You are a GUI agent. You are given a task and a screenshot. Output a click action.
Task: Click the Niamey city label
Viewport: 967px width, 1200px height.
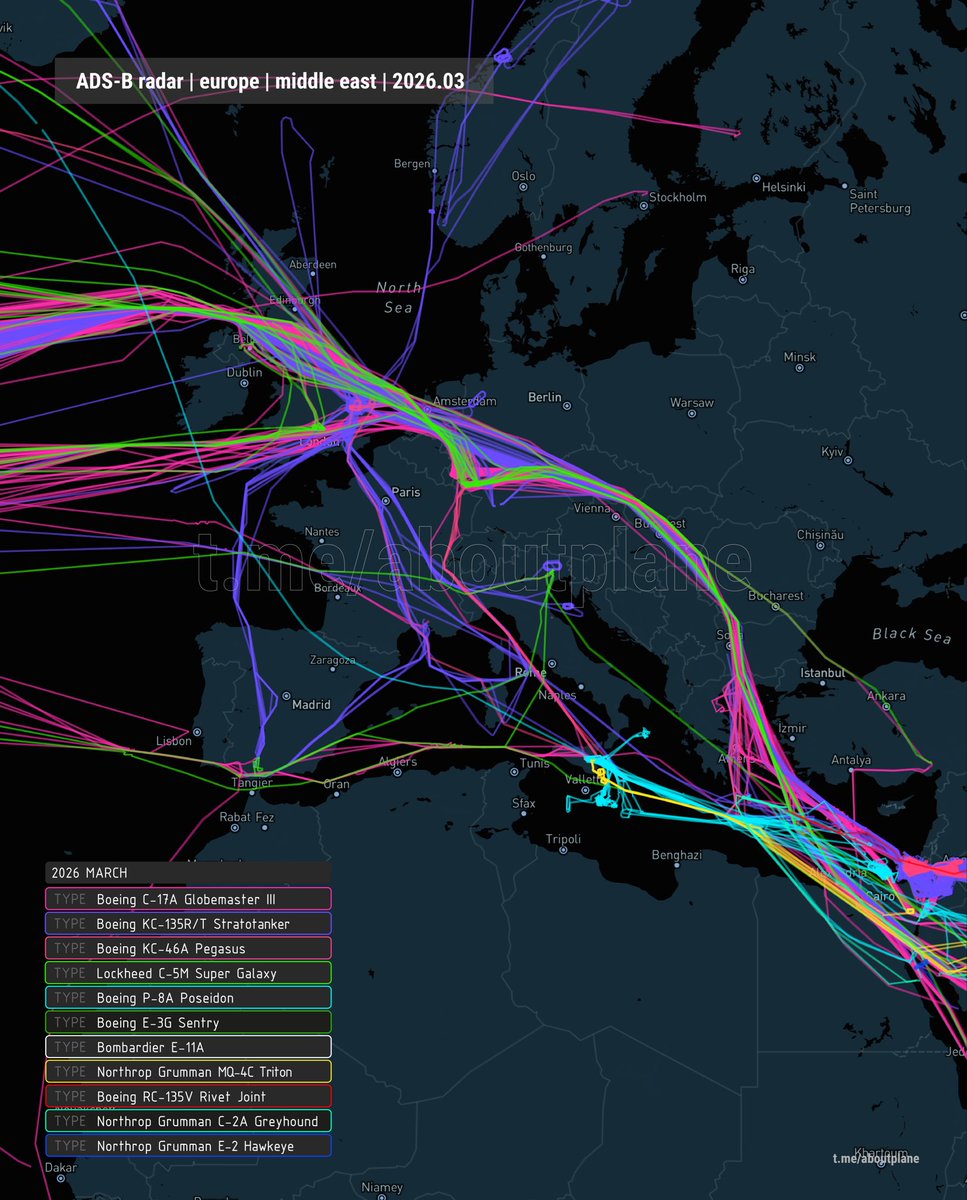381,1187
